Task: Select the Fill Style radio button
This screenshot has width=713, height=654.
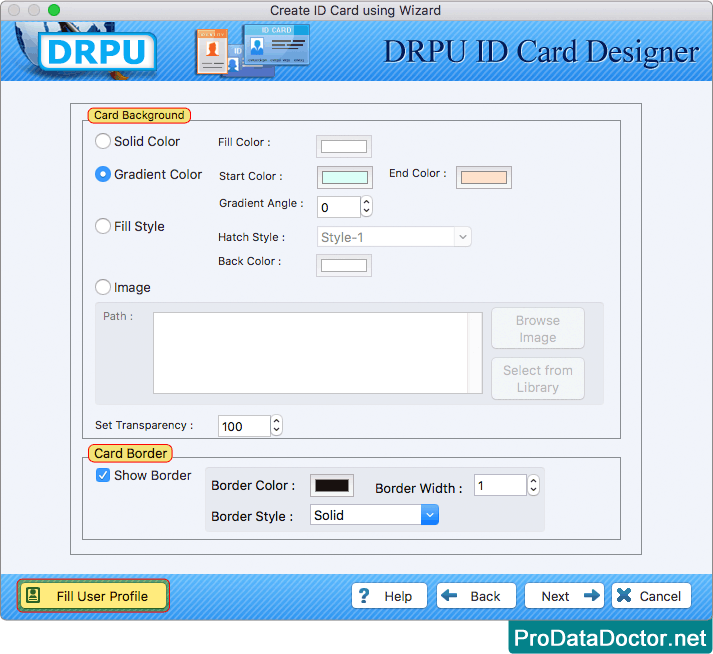Action: tap(103, 226)
